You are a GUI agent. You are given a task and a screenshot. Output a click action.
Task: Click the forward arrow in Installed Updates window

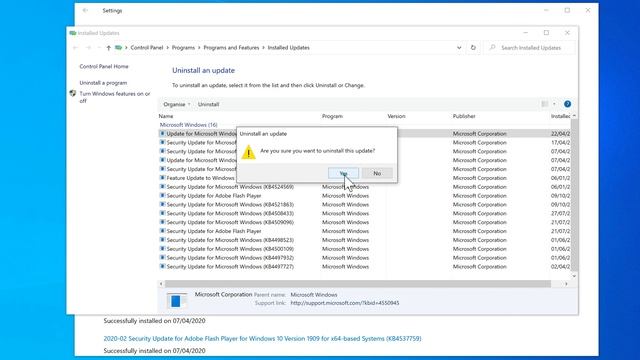(88, 48)
